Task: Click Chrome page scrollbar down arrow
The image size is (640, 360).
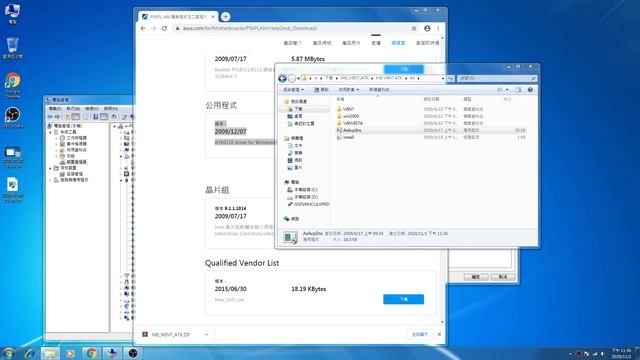Action: click(x=442, y=322)
